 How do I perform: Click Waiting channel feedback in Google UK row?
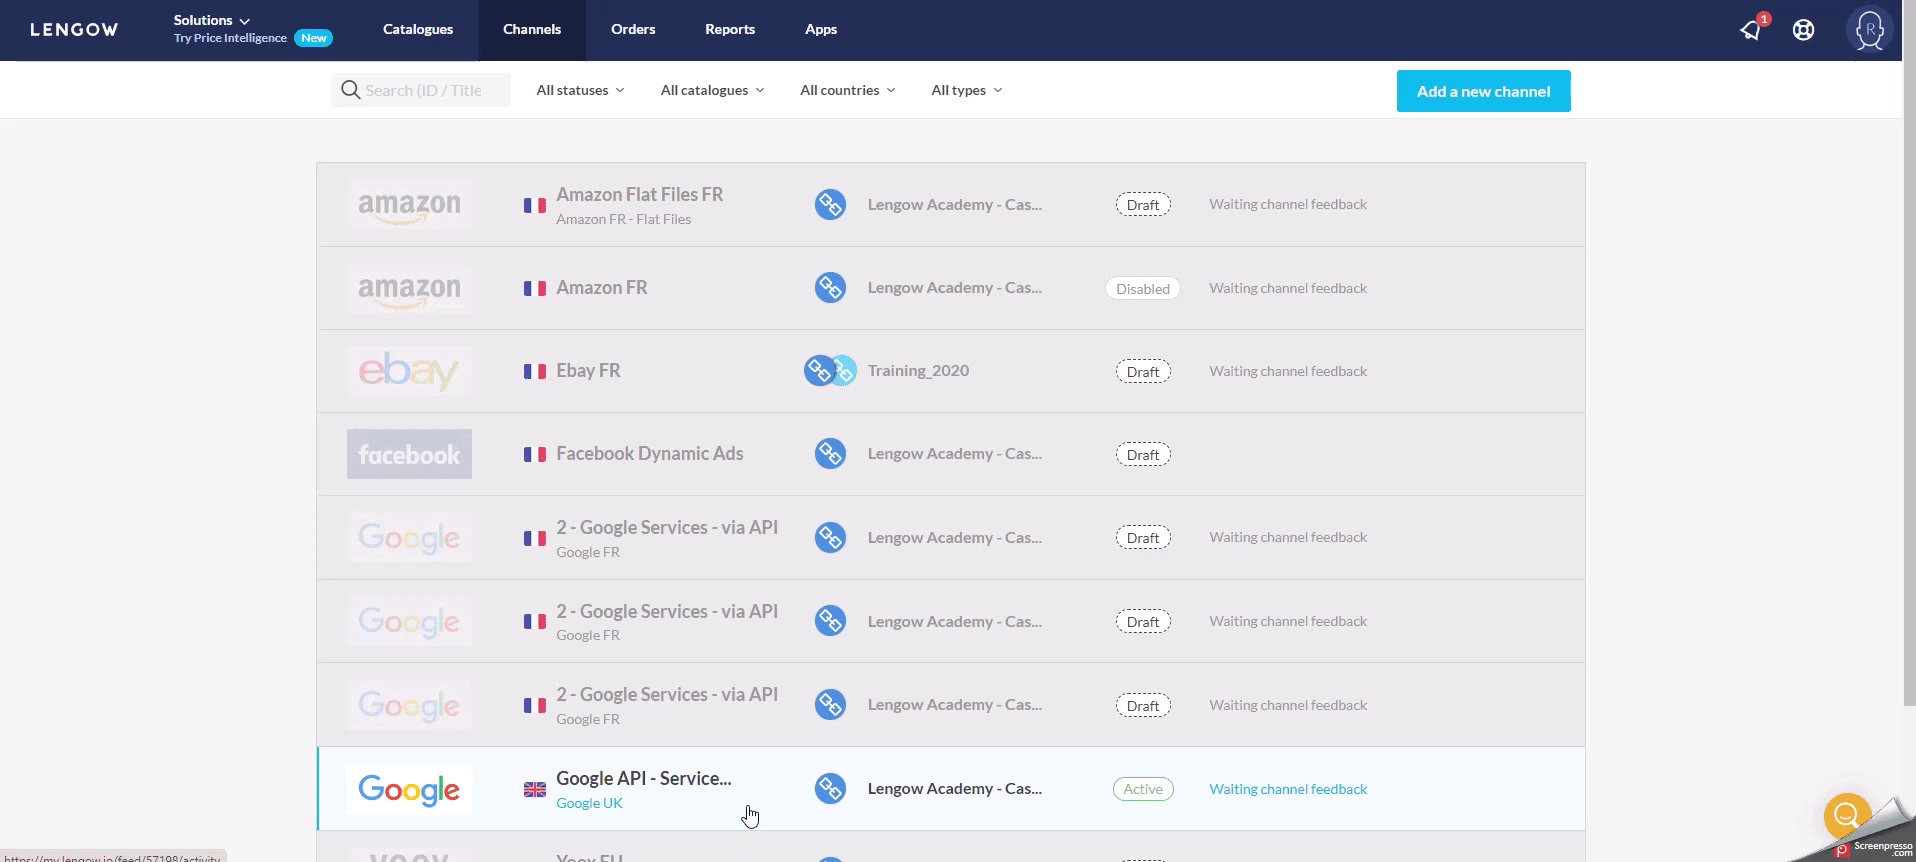tap(1288, 789)
